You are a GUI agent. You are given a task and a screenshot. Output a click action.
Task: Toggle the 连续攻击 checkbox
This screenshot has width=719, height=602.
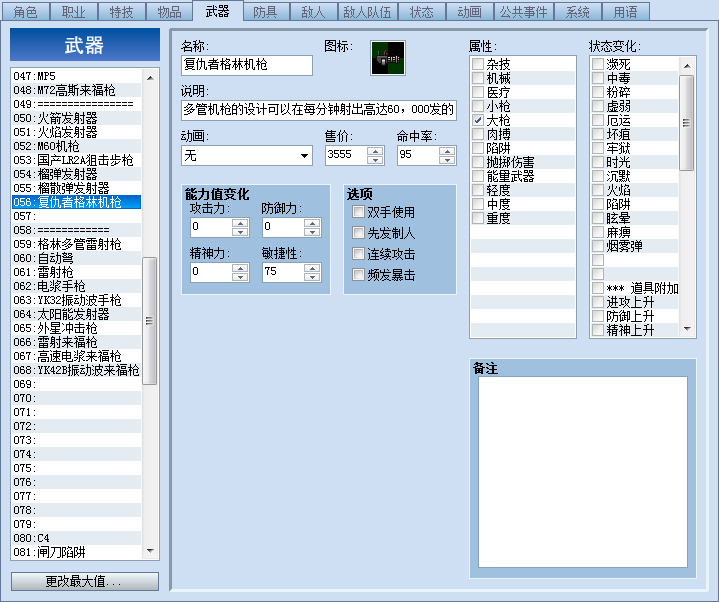click(x=358, y=254)
